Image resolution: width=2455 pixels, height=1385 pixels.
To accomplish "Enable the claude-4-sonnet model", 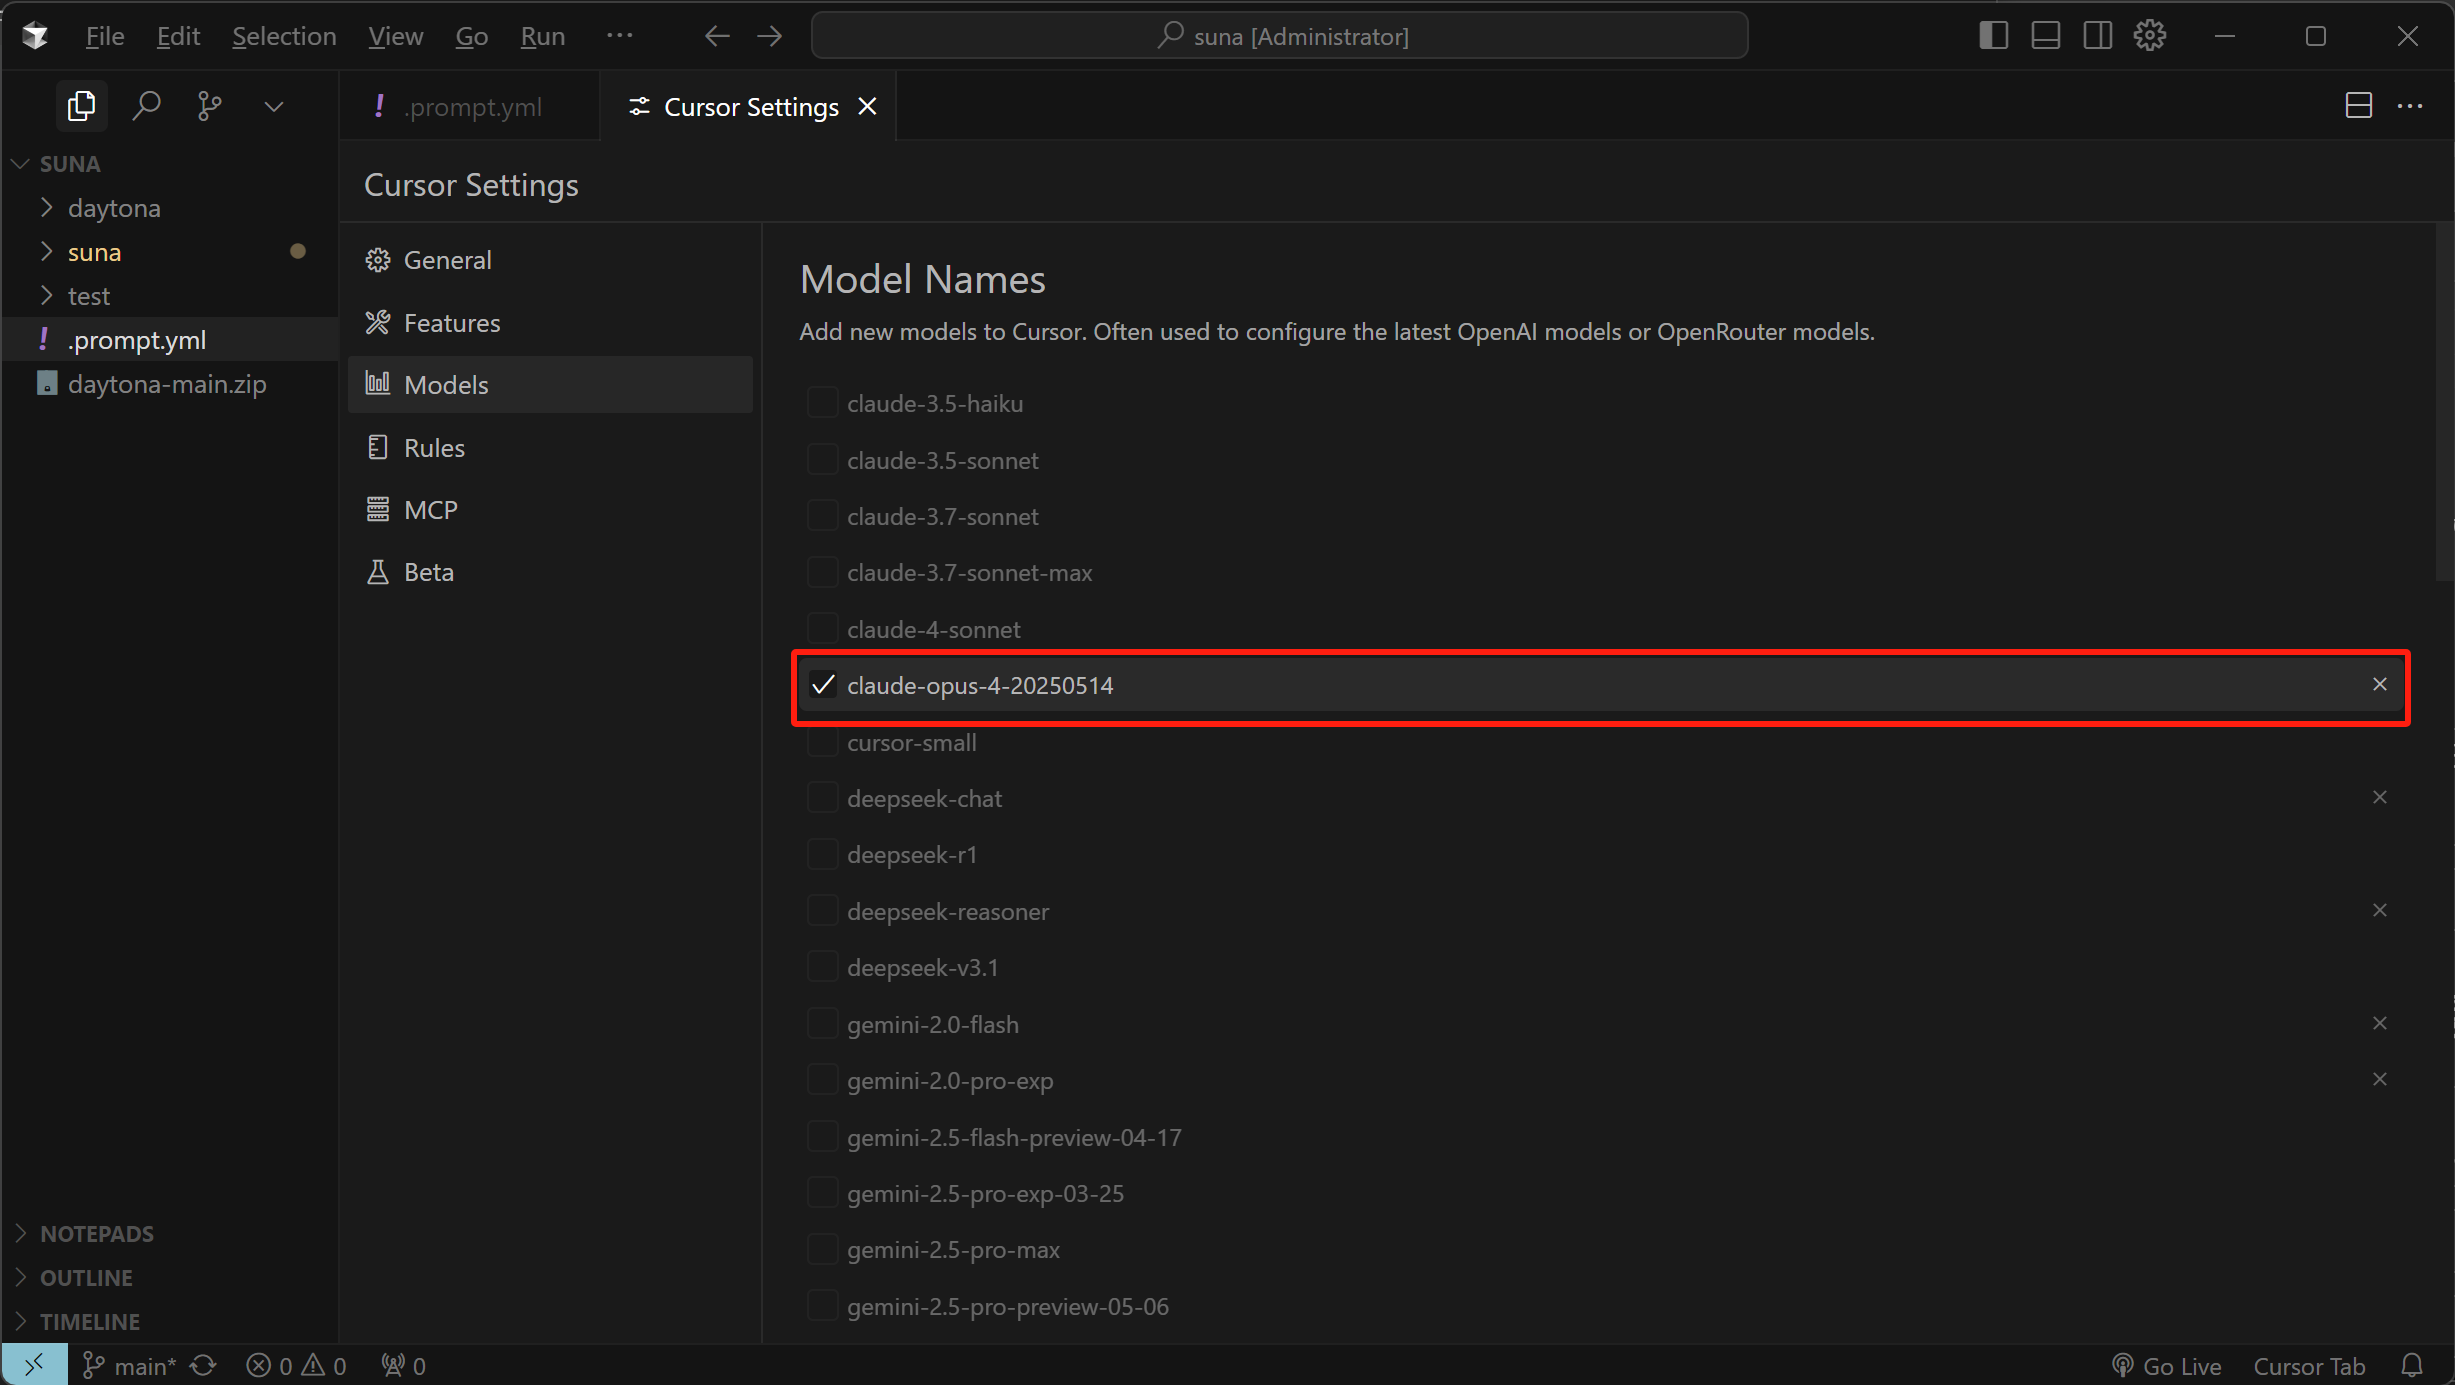I will 822,629.
